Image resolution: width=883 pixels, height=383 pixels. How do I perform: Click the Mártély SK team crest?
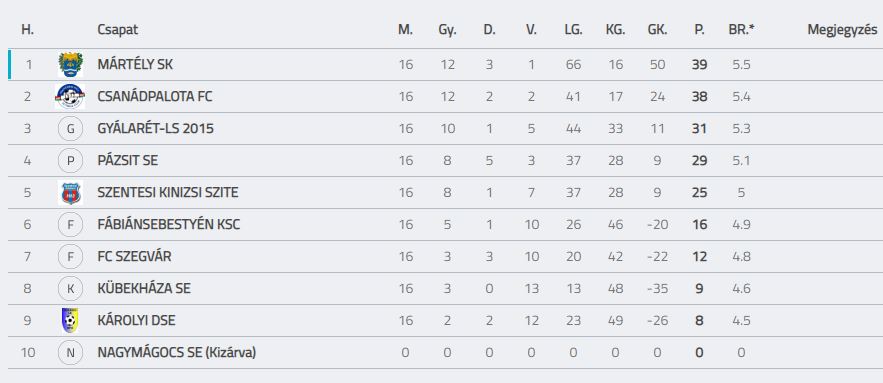[70, 65]
